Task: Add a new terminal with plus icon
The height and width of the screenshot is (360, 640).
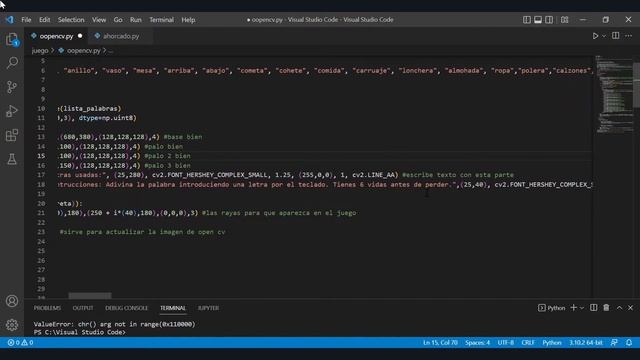Action: [x=573, y=308]
